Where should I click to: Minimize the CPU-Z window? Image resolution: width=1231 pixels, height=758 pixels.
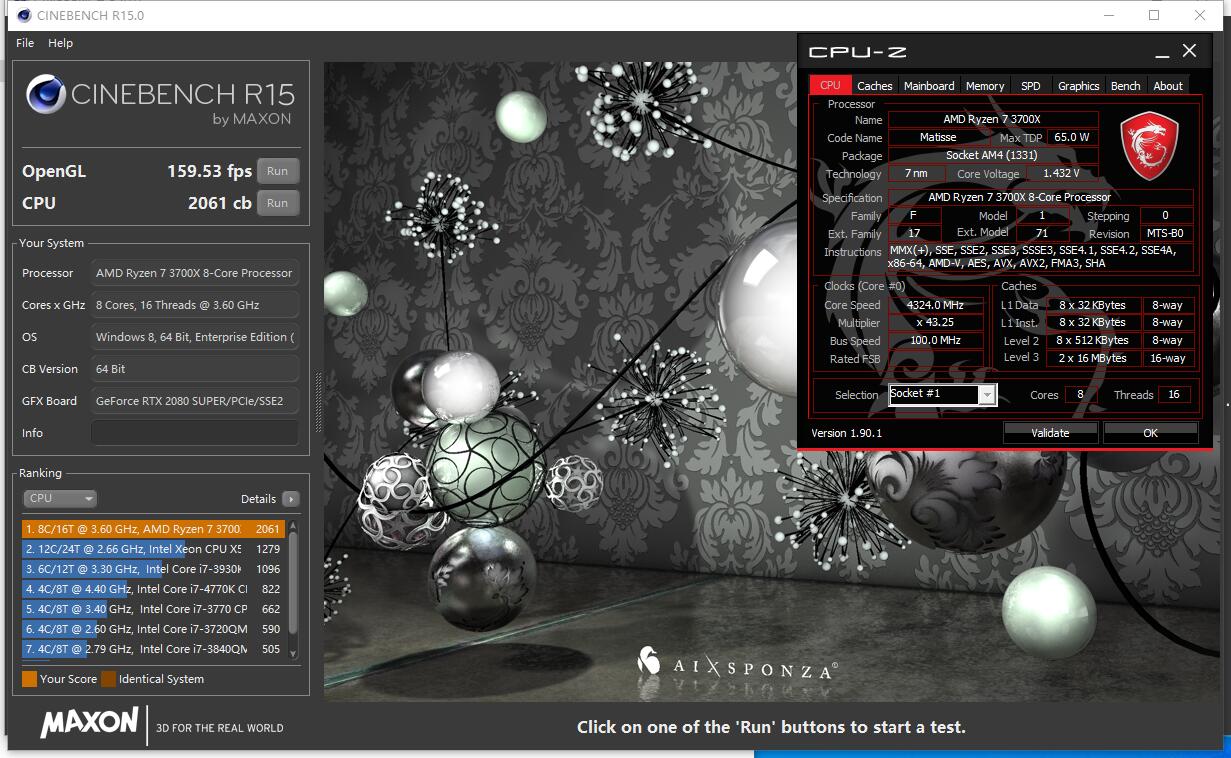tap(1162, 52)
